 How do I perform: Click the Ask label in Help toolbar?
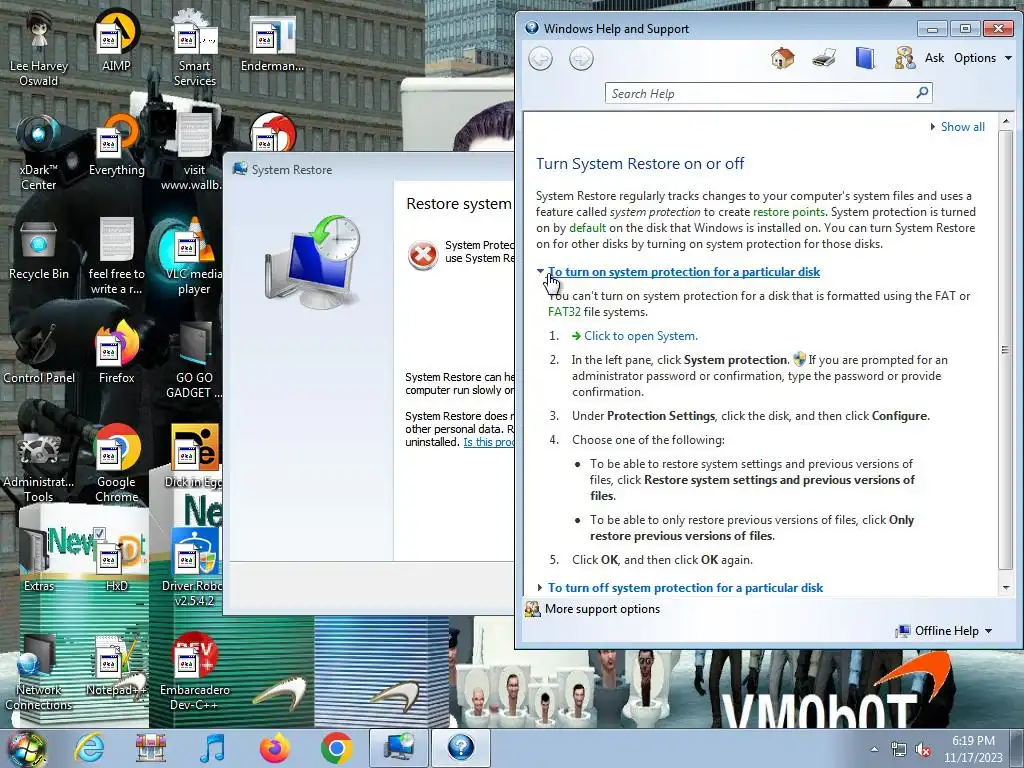pyautogui.click(x=935, y=58)
